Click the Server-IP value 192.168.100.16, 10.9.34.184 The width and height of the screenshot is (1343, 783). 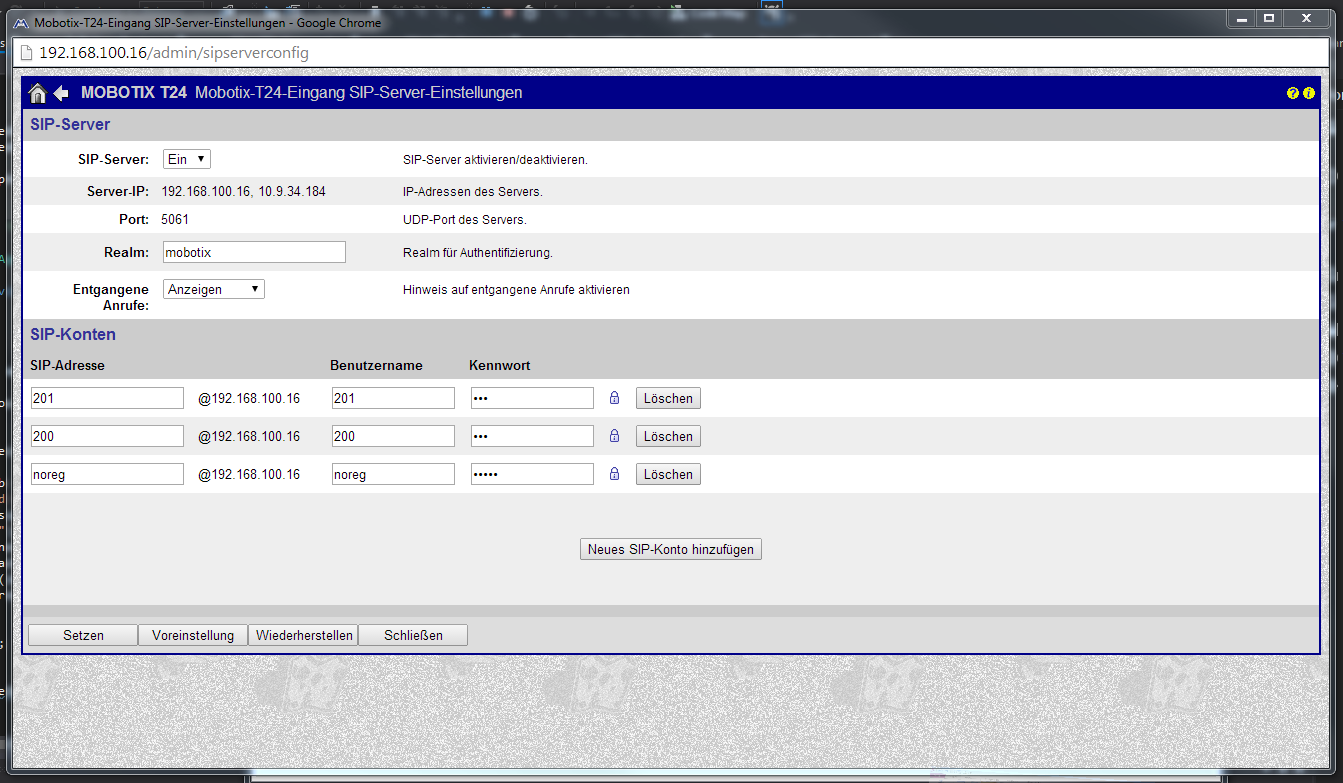click(244, 191)
